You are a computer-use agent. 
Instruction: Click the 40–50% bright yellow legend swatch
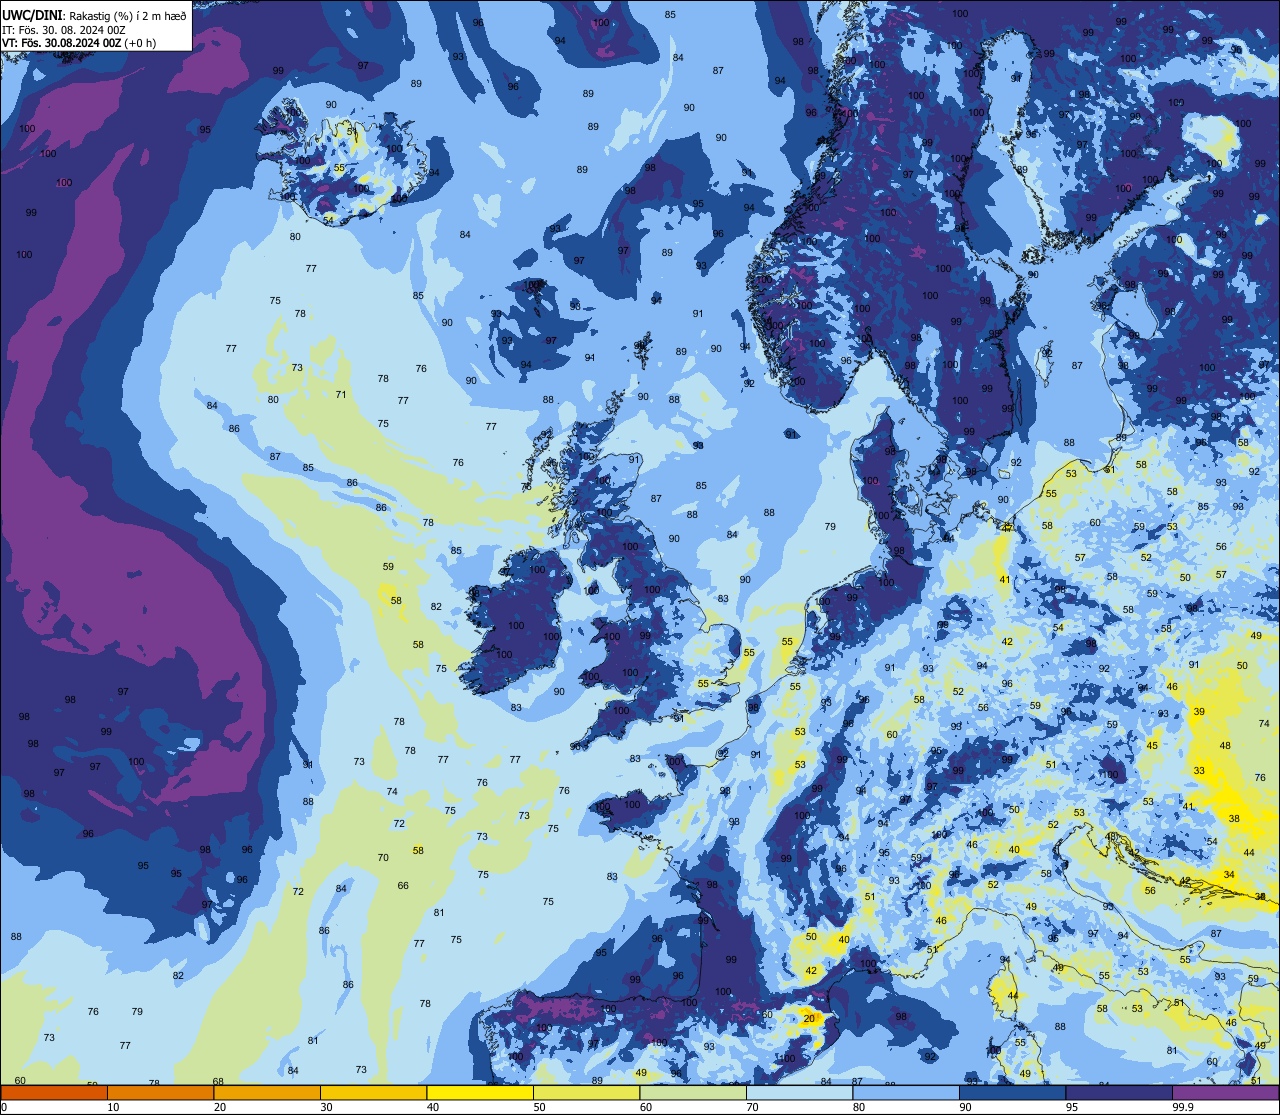coord(480,1092)
